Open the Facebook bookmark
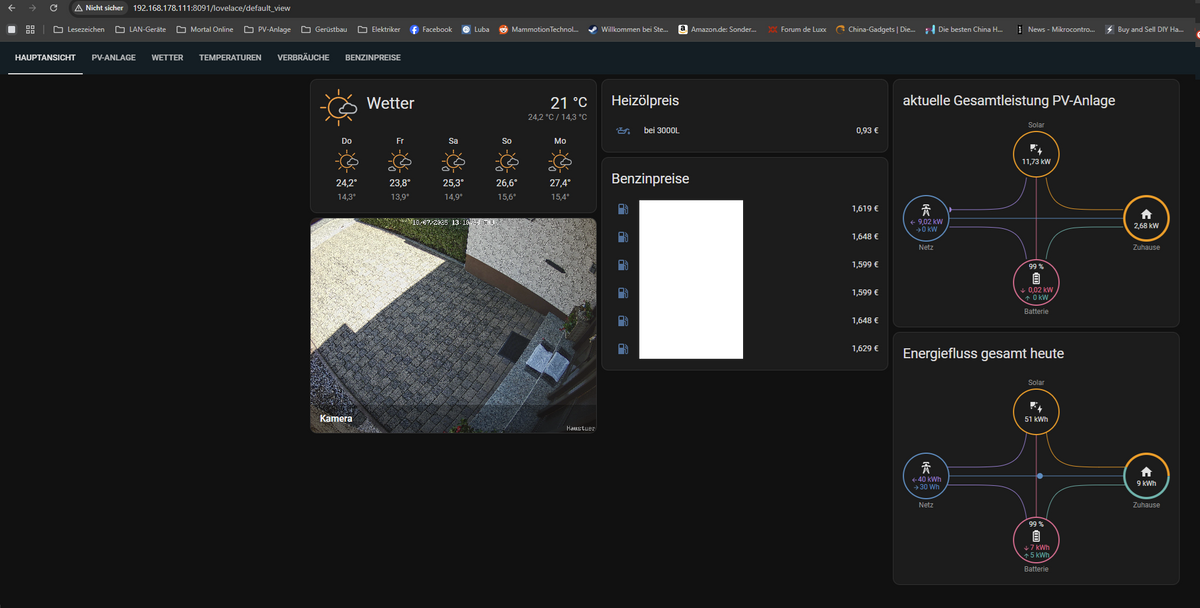The width and height of the screenshot is (1200, 608). (x=430, y=30)
